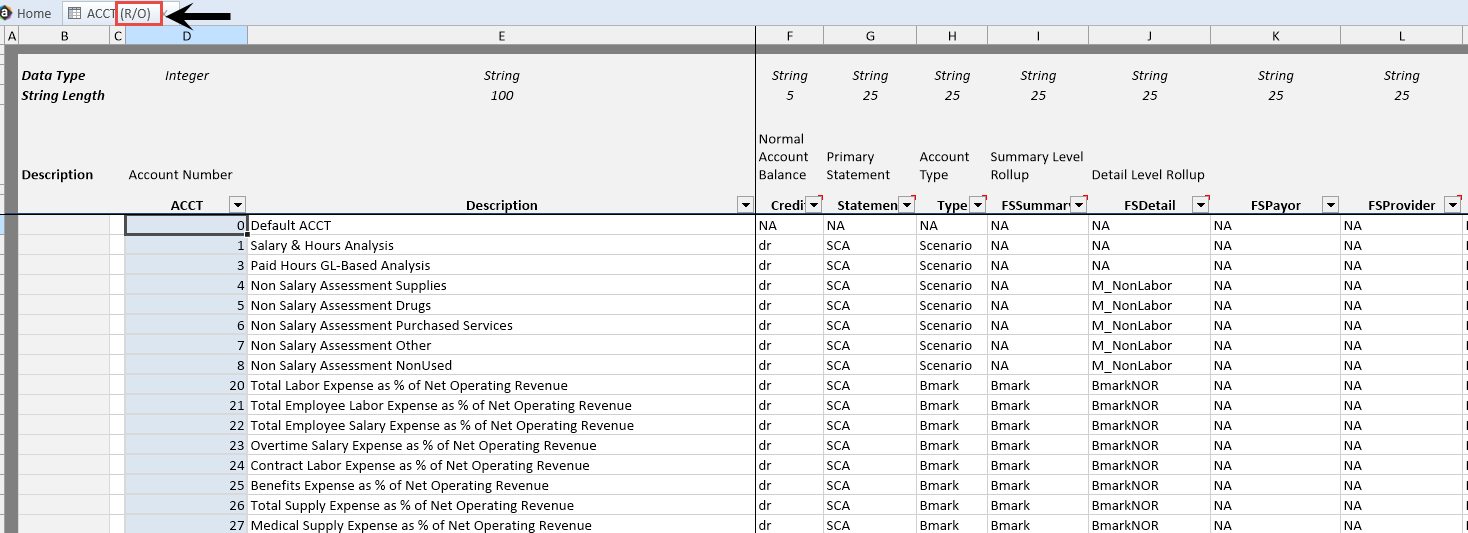Select account number 24 cell
The height and width of the screenshot is (533, 1468).
pyautogui.click(x=187, y=465)
